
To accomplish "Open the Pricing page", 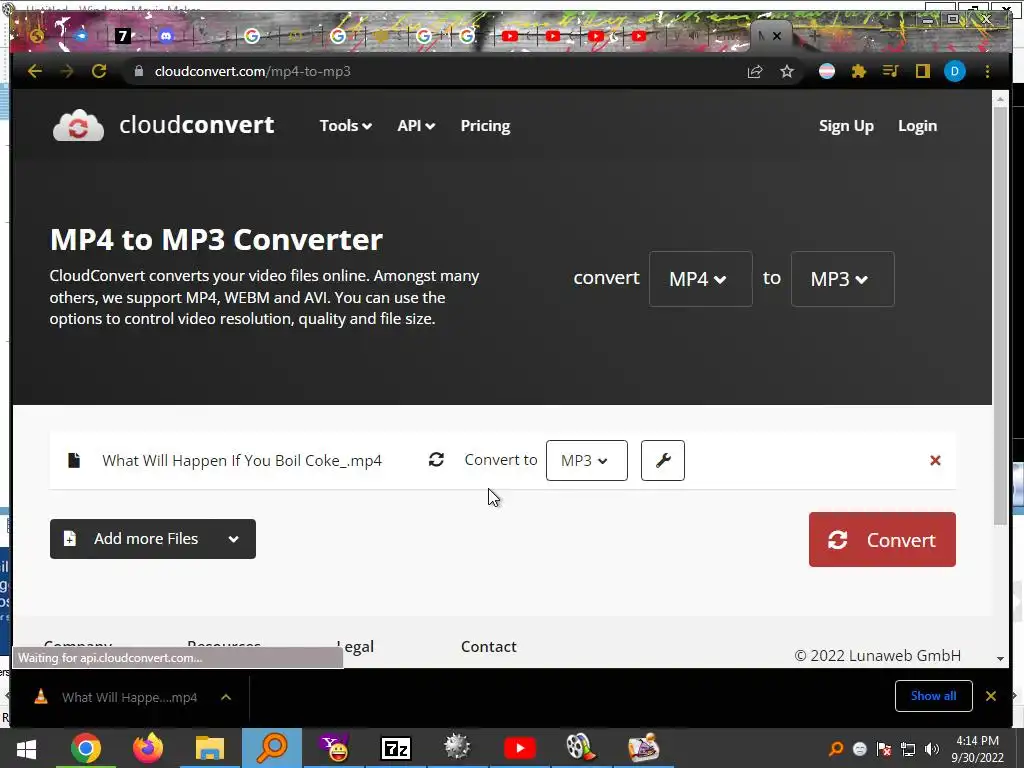I will [x=485, y=125].
